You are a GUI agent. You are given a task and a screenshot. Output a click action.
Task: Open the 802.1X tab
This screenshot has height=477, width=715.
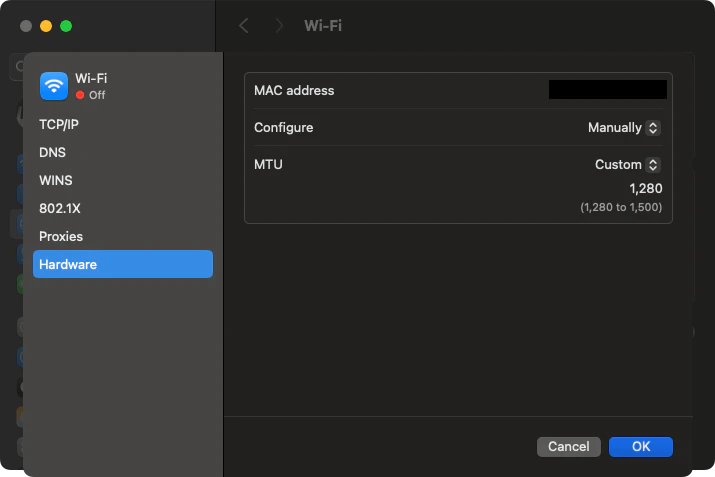60,208
